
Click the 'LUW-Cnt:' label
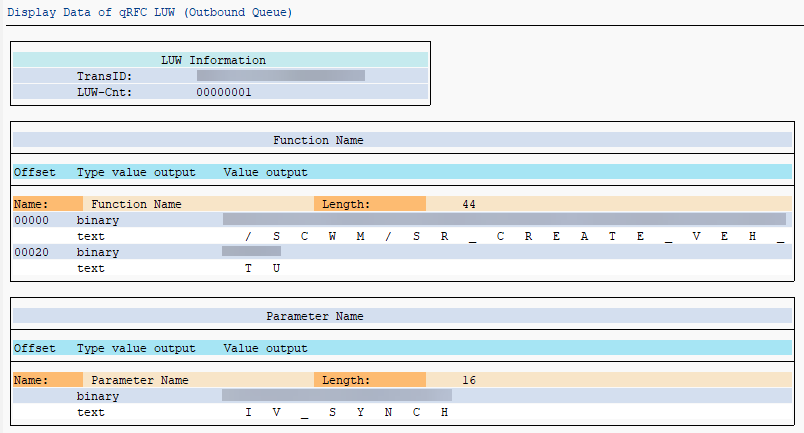point(105,92)
